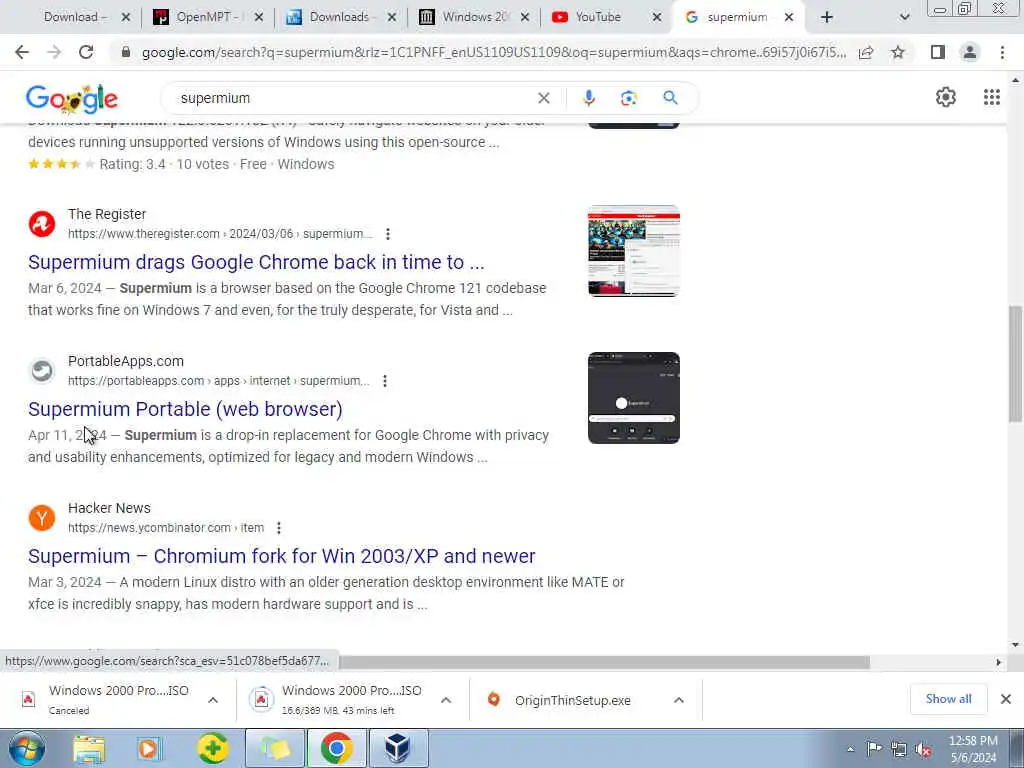Click the forward navigation arrow
The width and height of the screenshot is (1024, 768).
(54, 52)
